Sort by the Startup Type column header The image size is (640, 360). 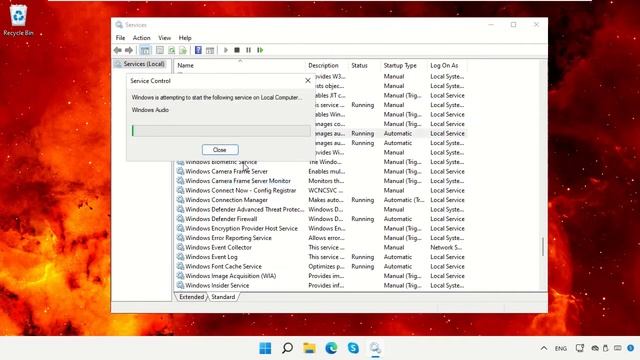tap(404, 65)
